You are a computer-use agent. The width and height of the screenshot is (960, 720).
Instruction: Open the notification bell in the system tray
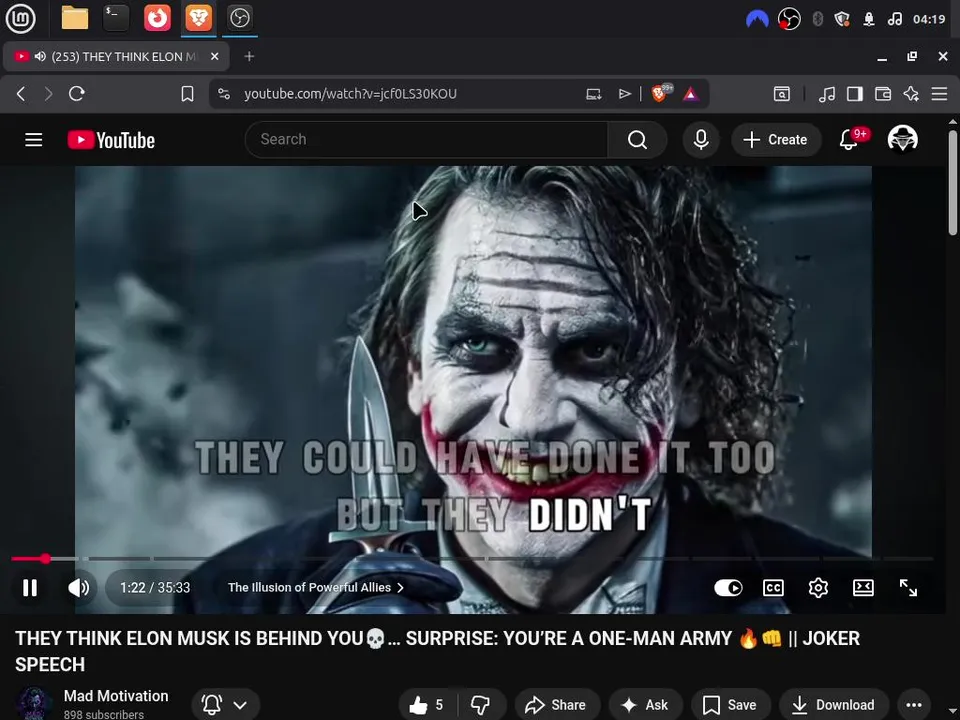(869, 19)
